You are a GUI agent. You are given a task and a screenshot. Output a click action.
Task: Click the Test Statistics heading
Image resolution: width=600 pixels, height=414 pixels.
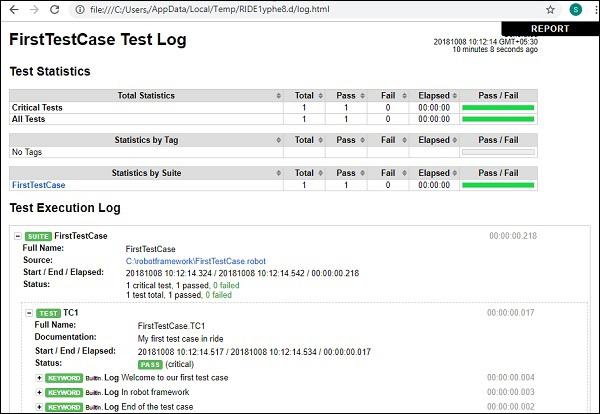(50, 72)
